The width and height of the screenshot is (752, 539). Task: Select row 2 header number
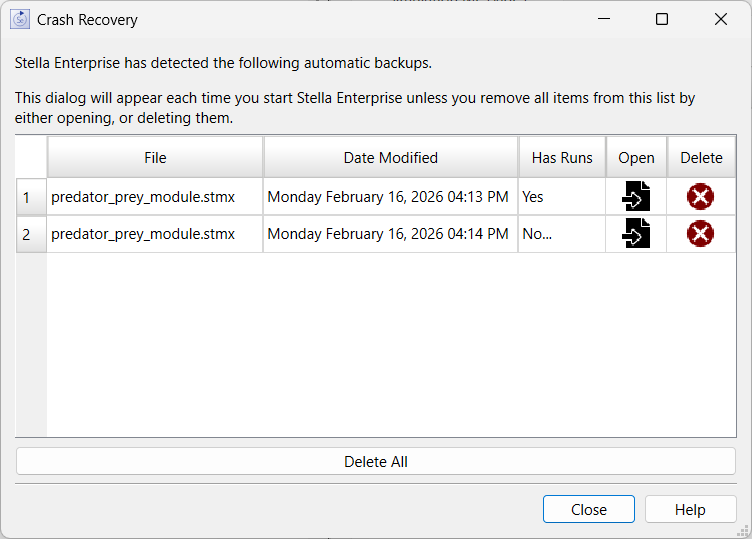pyautogui.click(x=27, y=234)
